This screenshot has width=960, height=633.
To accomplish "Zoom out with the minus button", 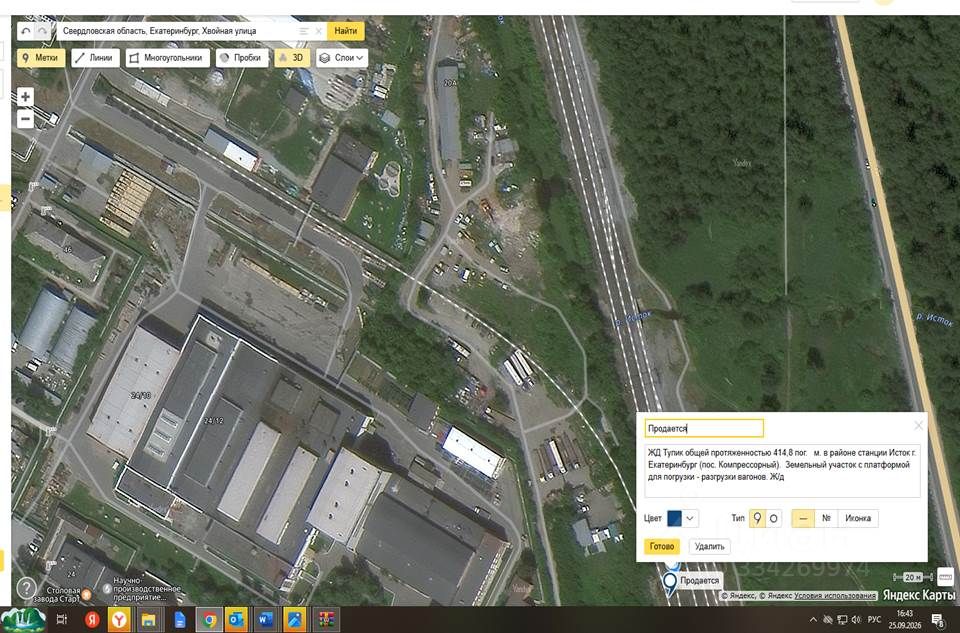I will (x=25, y=118).
